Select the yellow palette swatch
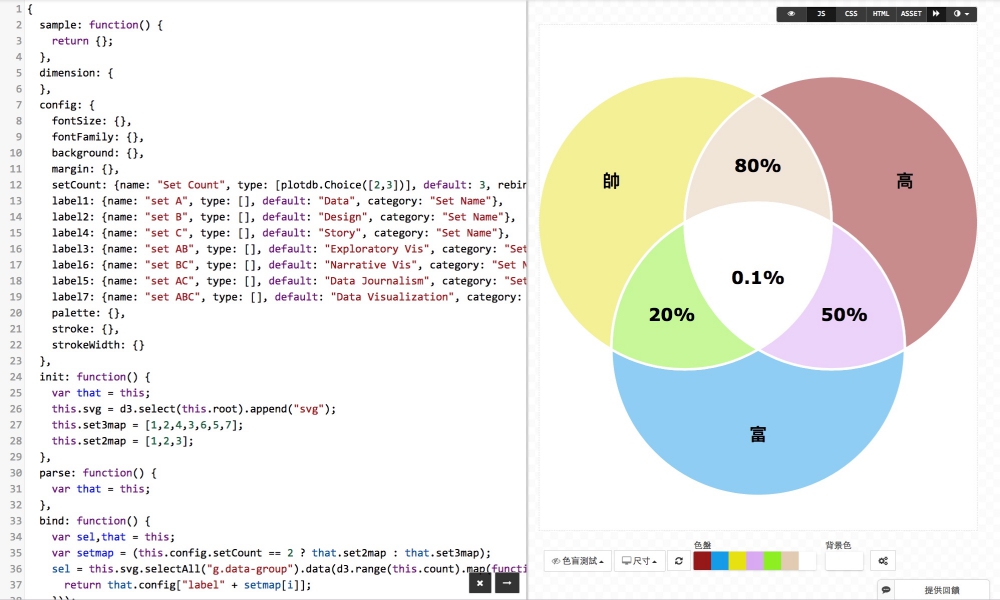This screenshot has height=600, width=1000. click(x=737, y=561)
